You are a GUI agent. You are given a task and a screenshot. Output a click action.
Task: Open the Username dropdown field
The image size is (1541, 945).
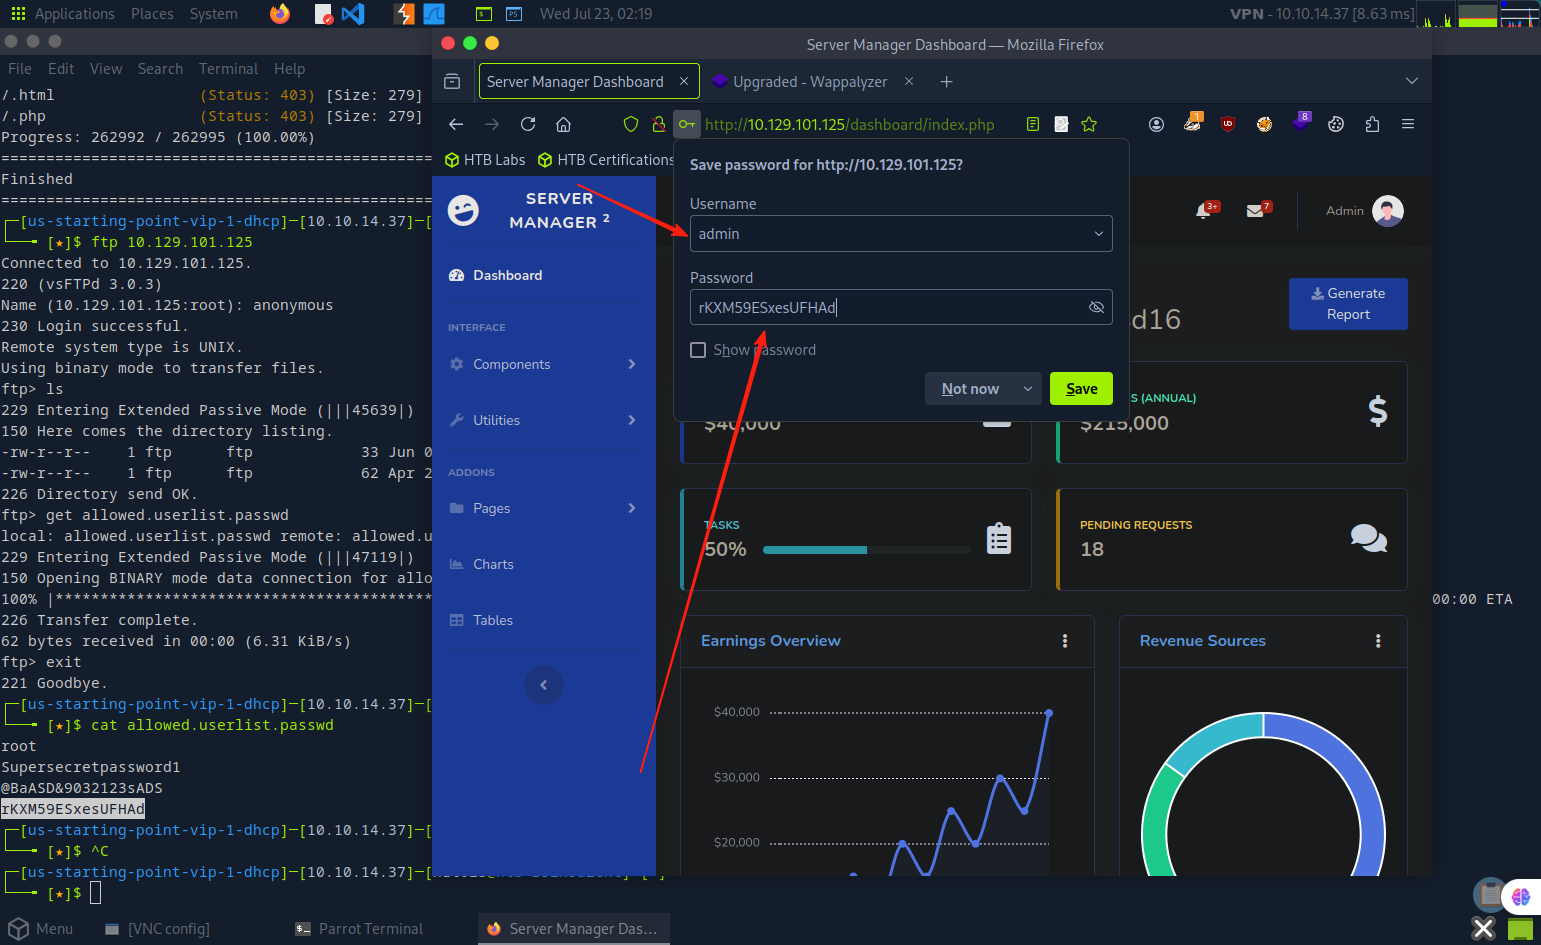tap(900, 234)
